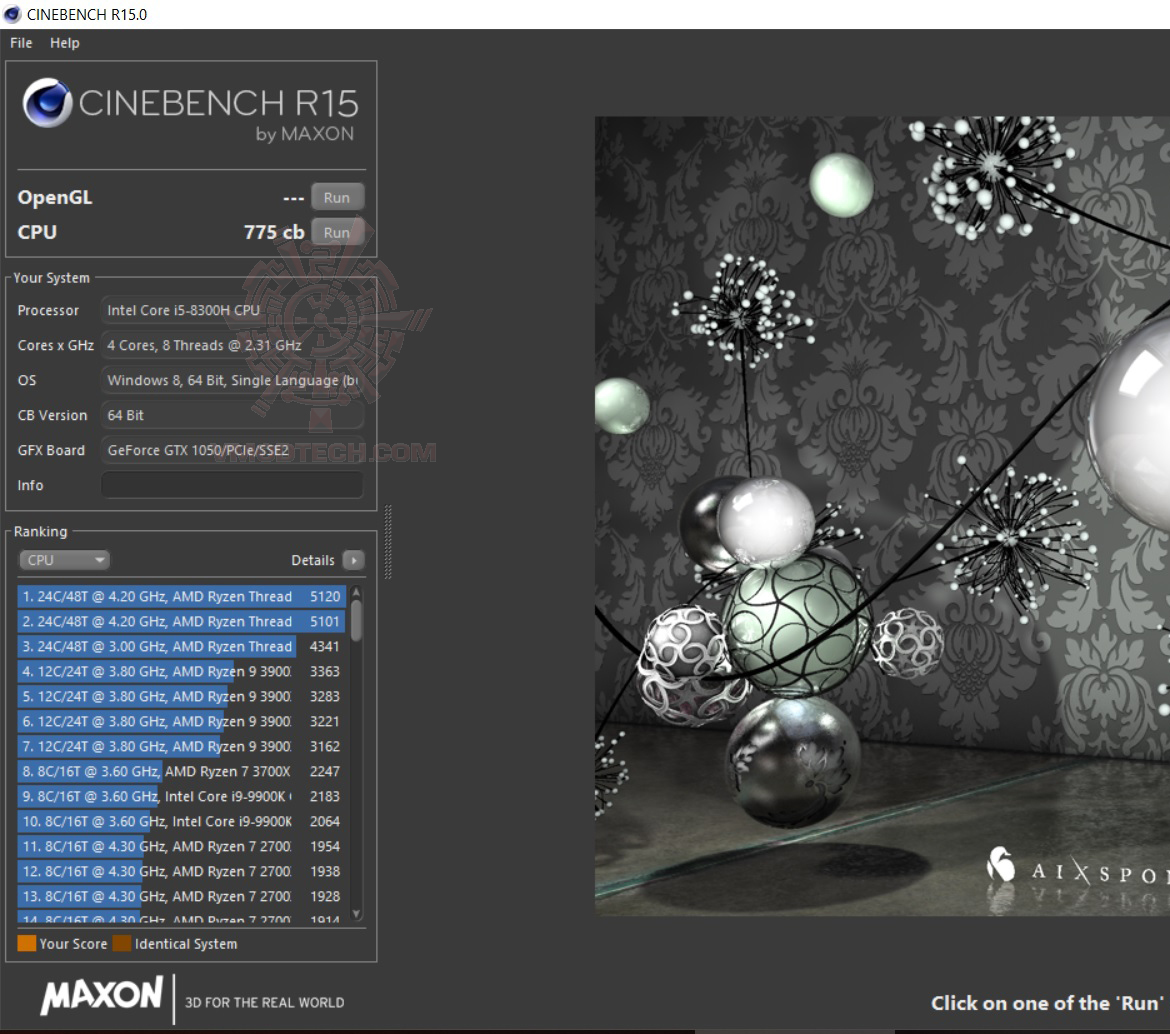This screenshot has width=1170, height=1034.
Task: Click the ranking list scrollbar thumb
Action: 357,621
